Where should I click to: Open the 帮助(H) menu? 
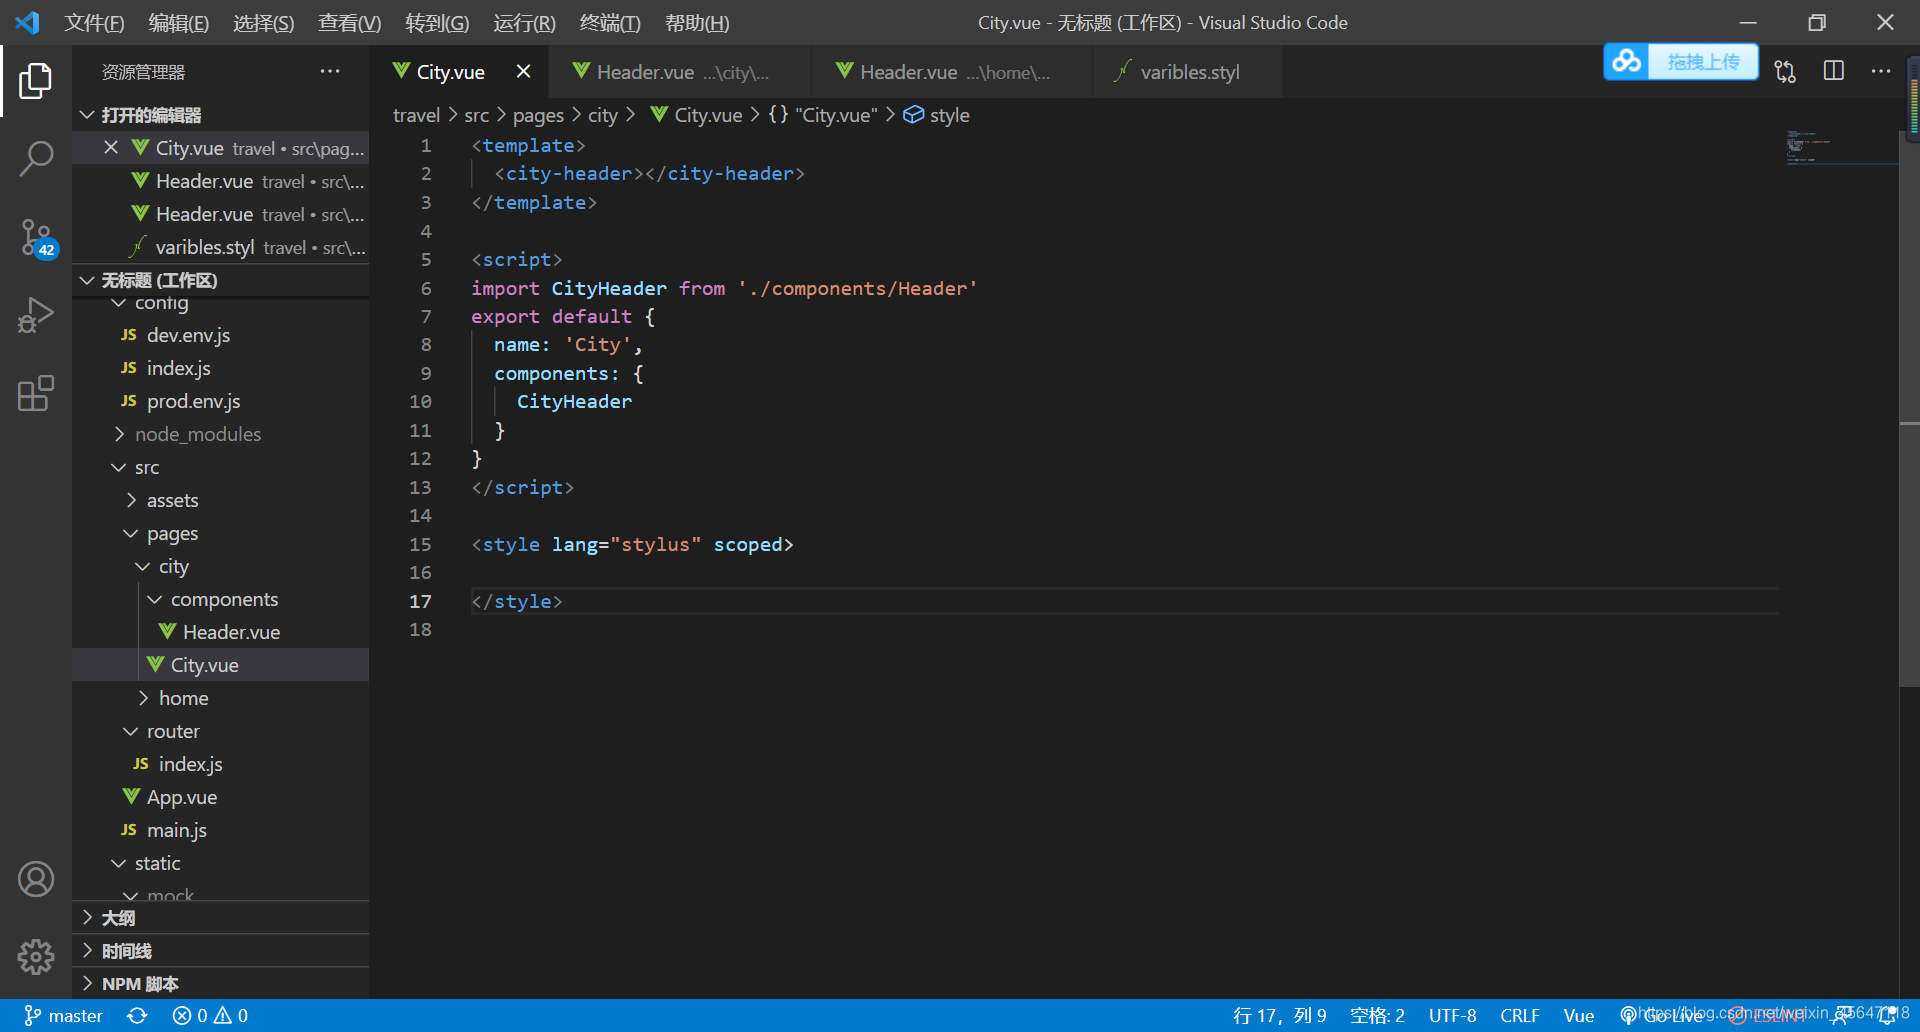[697, 22]
